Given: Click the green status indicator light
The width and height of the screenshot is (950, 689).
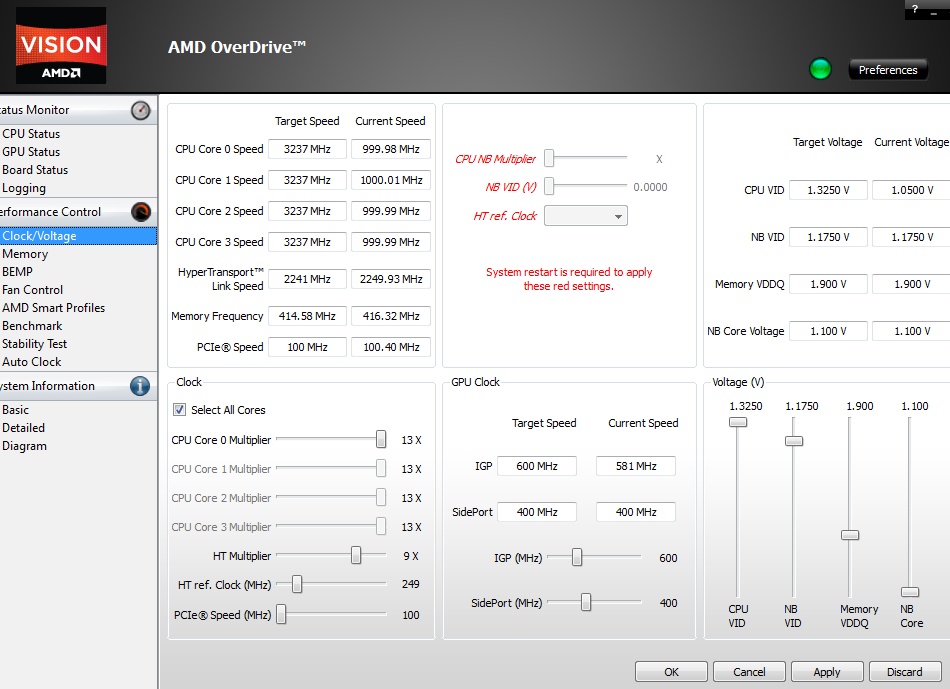Looking at the screenshot, I should (x=820, y=69).
